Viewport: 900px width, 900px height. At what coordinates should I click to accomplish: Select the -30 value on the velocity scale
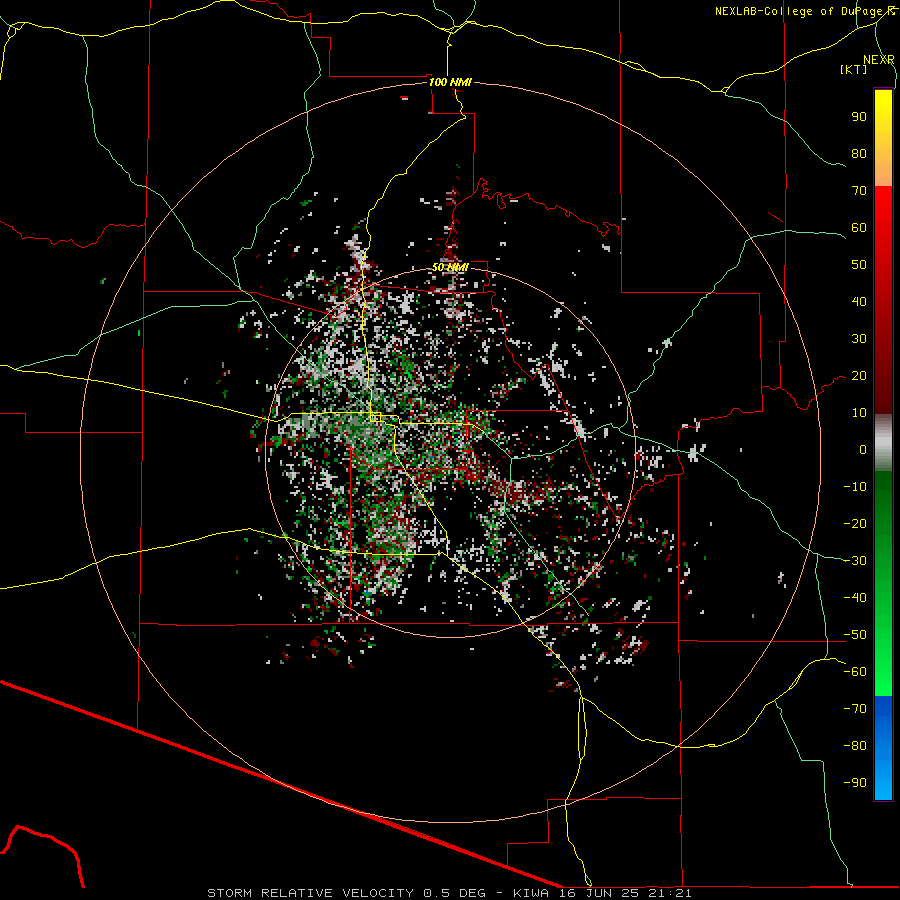pos(855,561)
